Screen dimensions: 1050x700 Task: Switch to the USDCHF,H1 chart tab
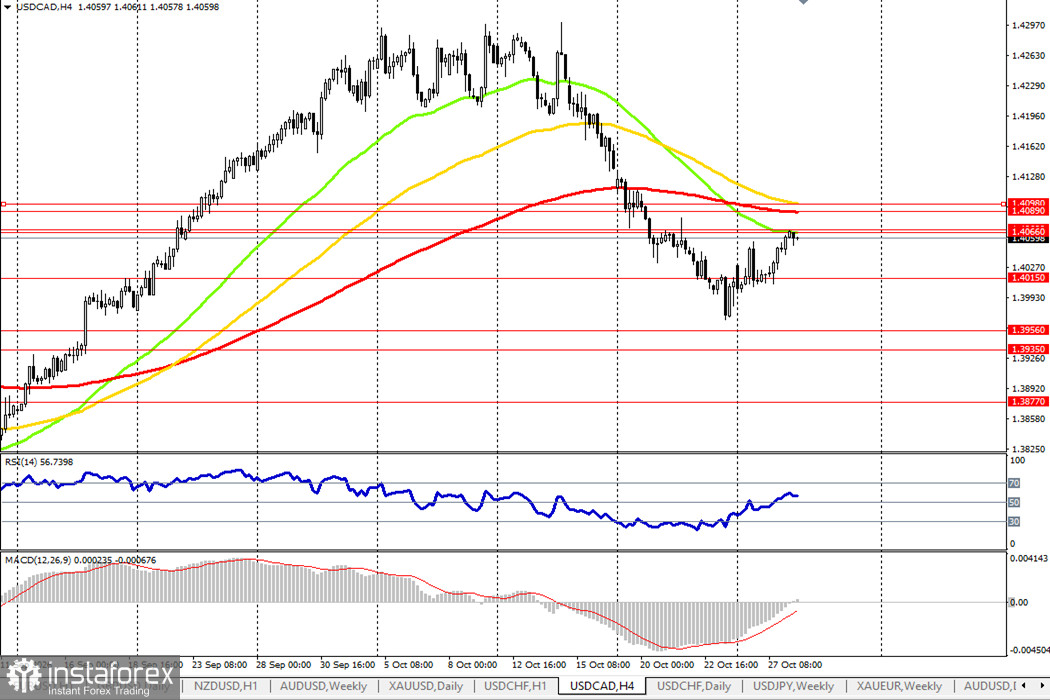pos(515,686)
